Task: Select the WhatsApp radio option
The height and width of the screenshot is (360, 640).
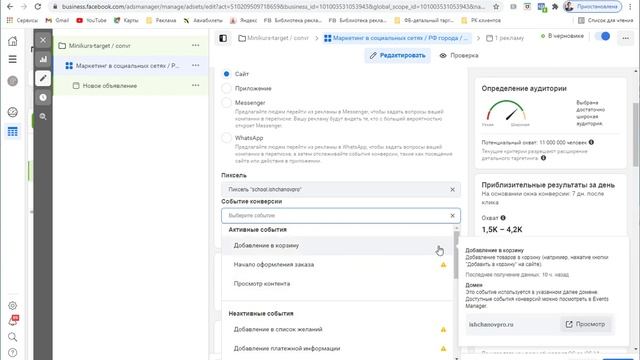Action: pyautogui.click(x=227, y=138)
